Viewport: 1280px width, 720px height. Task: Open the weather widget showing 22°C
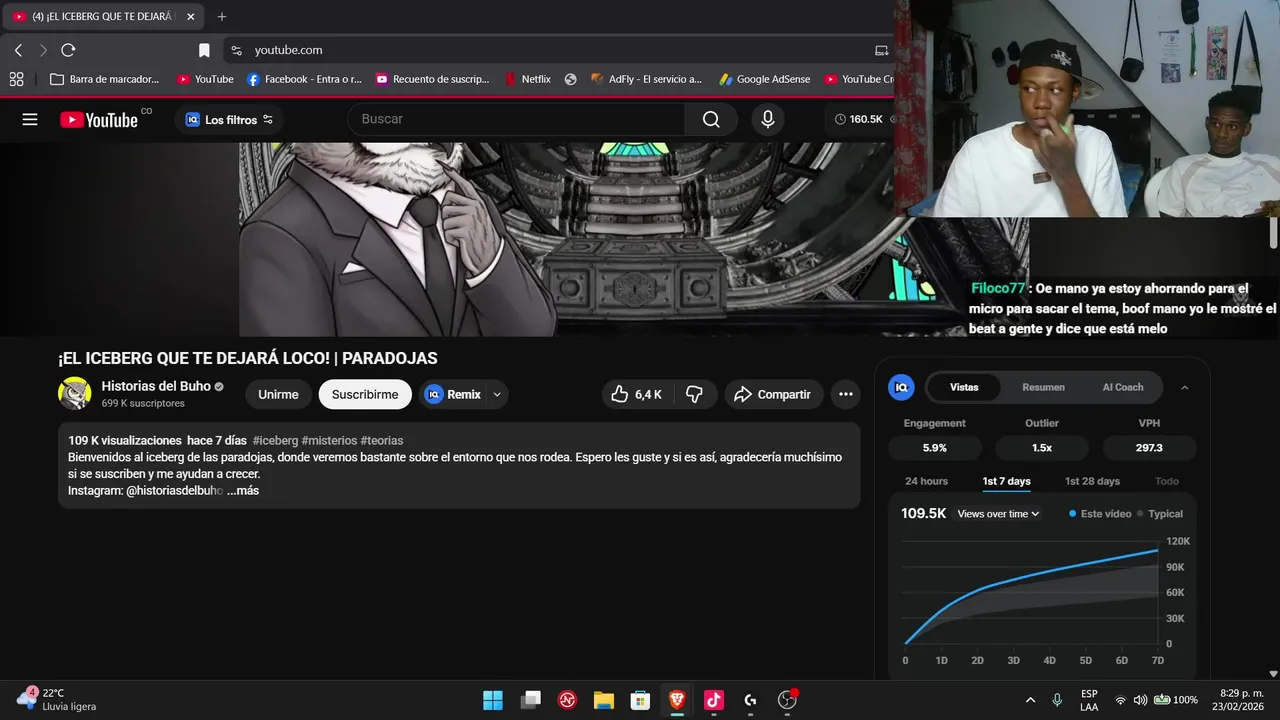pos(58,699)
